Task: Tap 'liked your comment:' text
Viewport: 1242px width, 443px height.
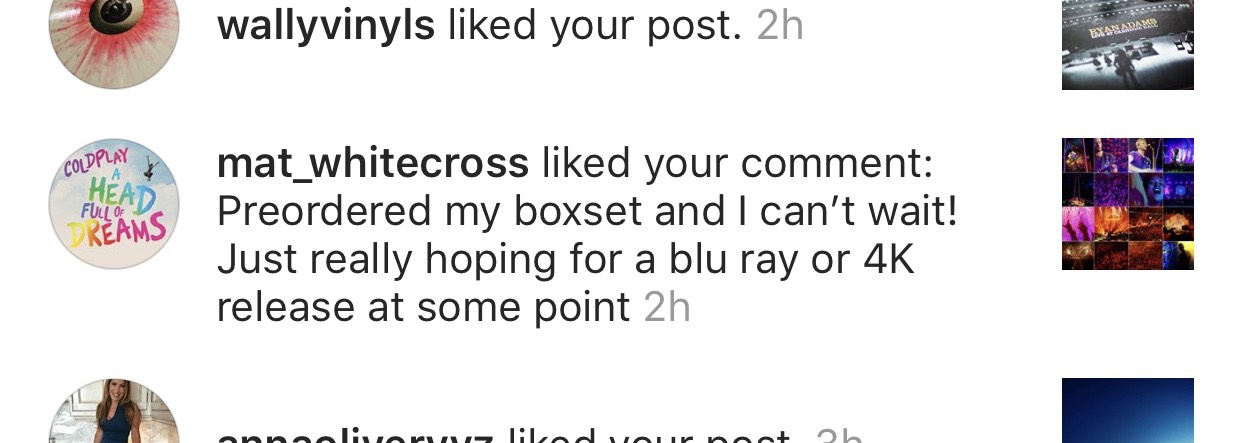Action: (x=738, y=163)
